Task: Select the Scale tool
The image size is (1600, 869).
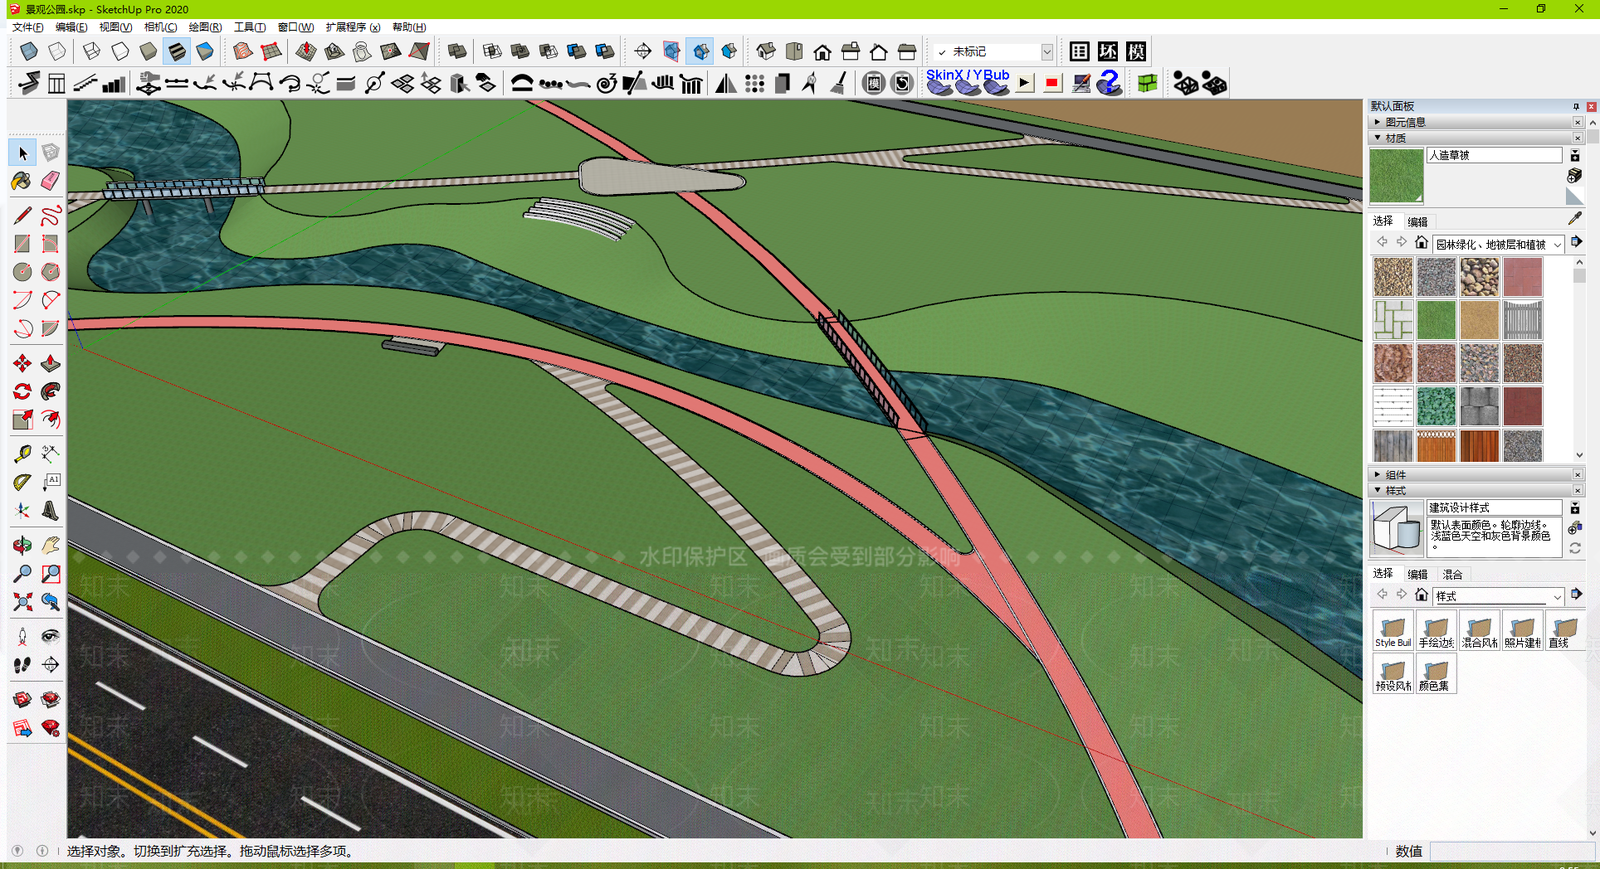Action: pyautogui.click(x=22, y=419)
